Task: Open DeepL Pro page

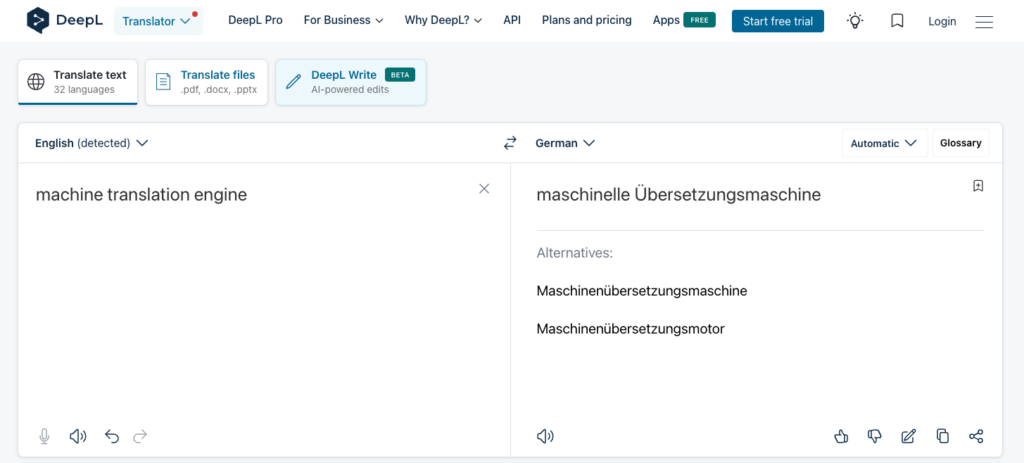Action: 255,20
